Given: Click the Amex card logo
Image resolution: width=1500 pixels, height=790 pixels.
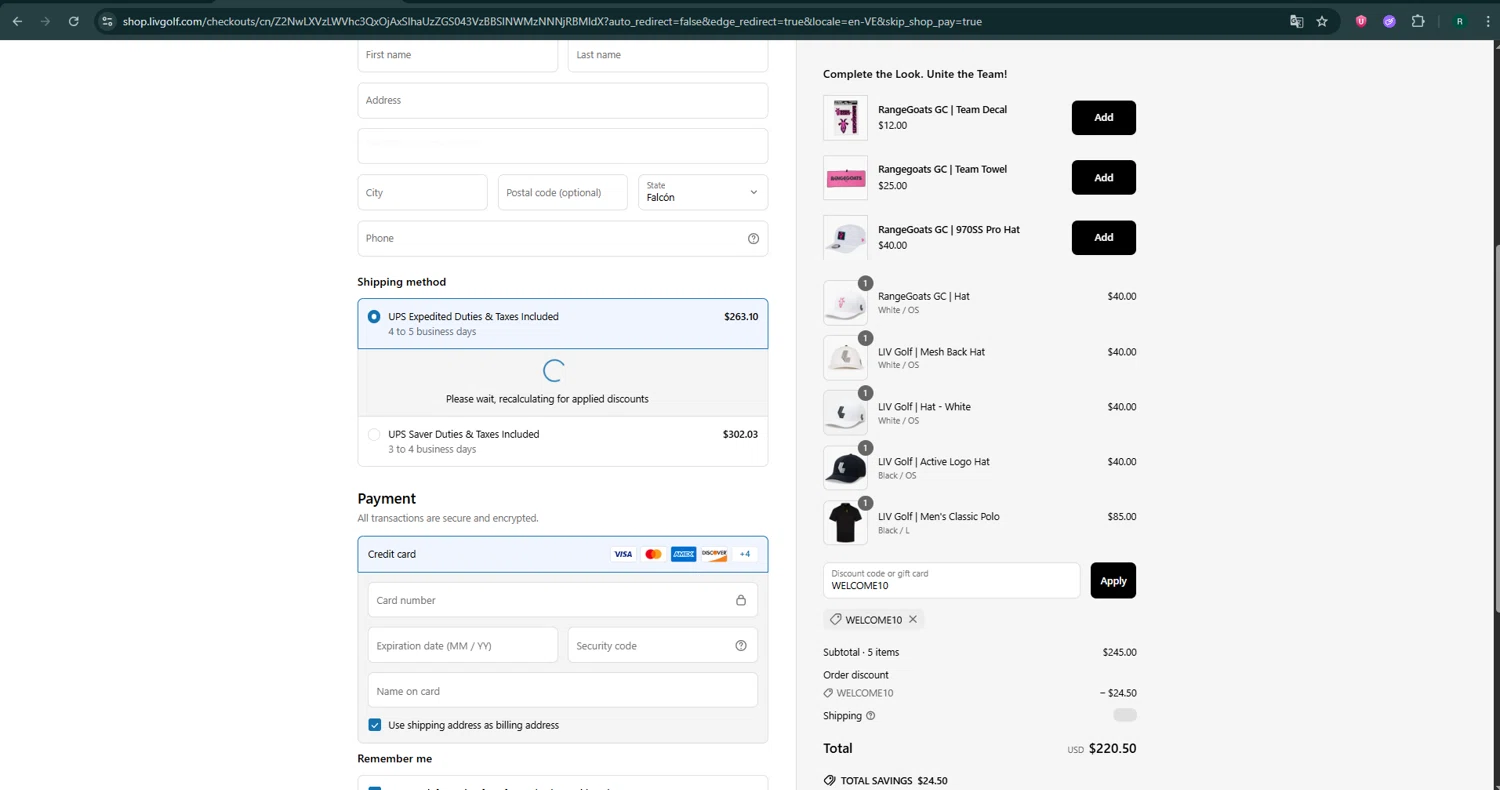Looking at the screenshot, I should [x=684, y=554].
